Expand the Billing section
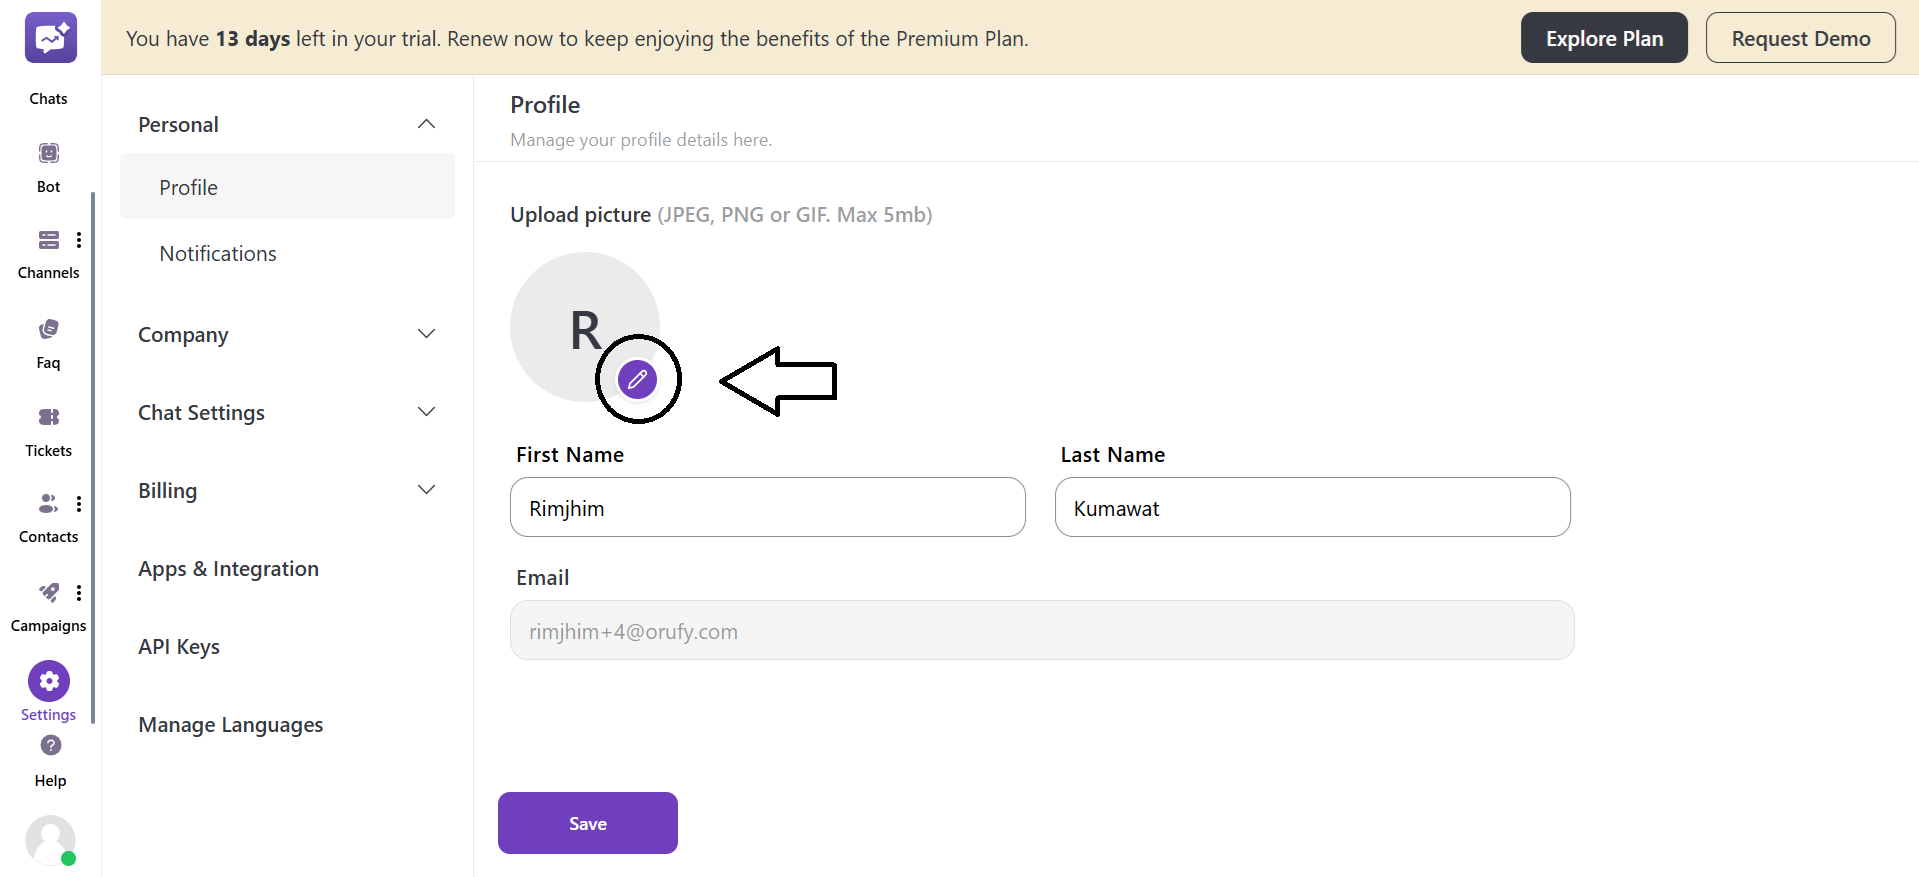 point(286,490)
